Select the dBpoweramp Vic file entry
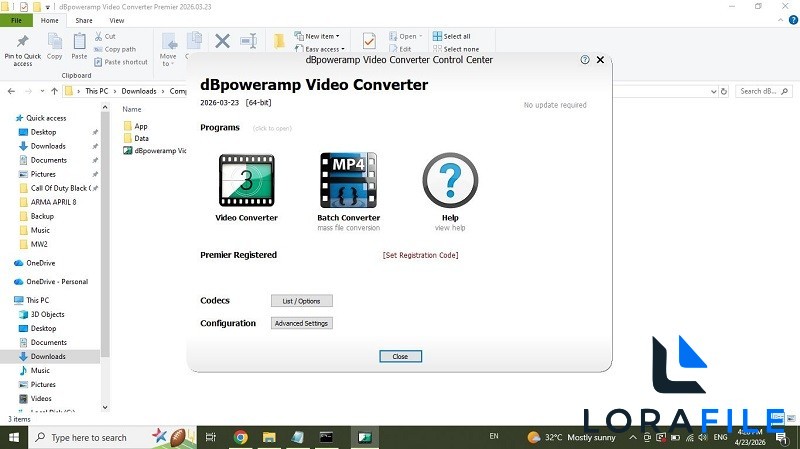The width and height of the screenshot is (800, 449). pyautogui.click(x=155, y=151)
